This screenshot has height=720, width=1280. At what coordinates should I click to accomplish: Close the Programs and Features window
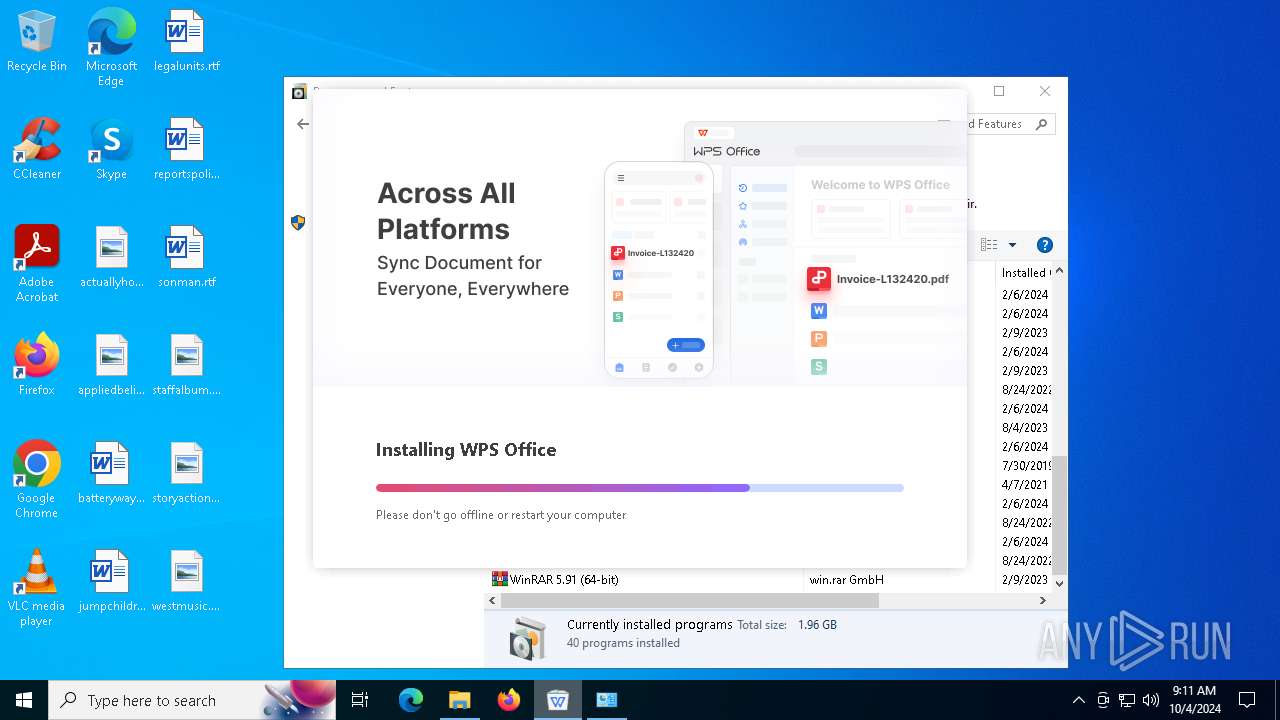pyautogui.click(x=1045, y=91)
